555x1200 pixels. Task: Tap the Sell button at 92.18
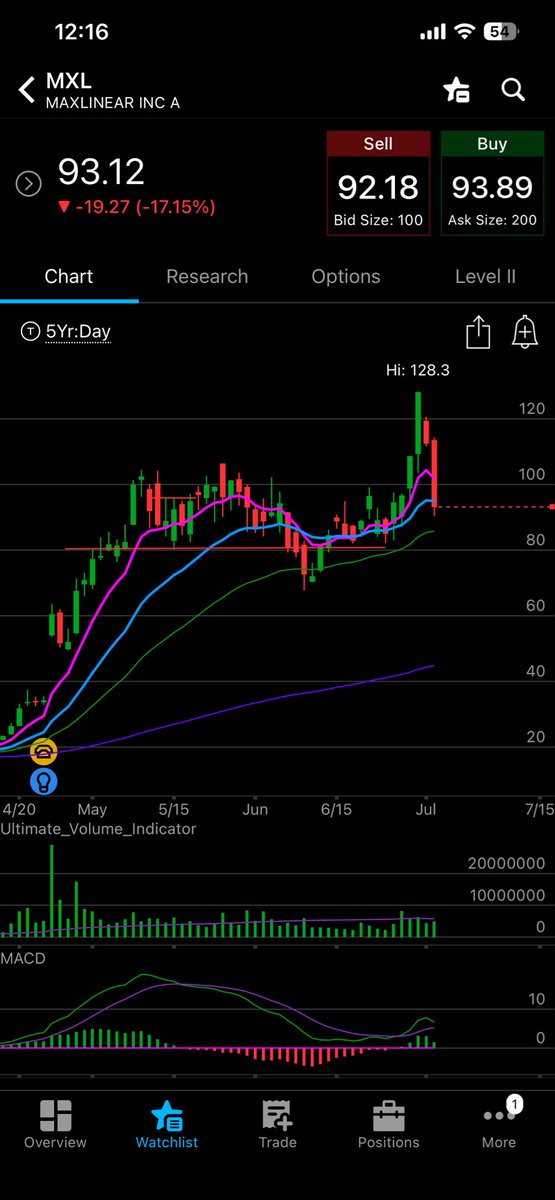tap(378, 183)
